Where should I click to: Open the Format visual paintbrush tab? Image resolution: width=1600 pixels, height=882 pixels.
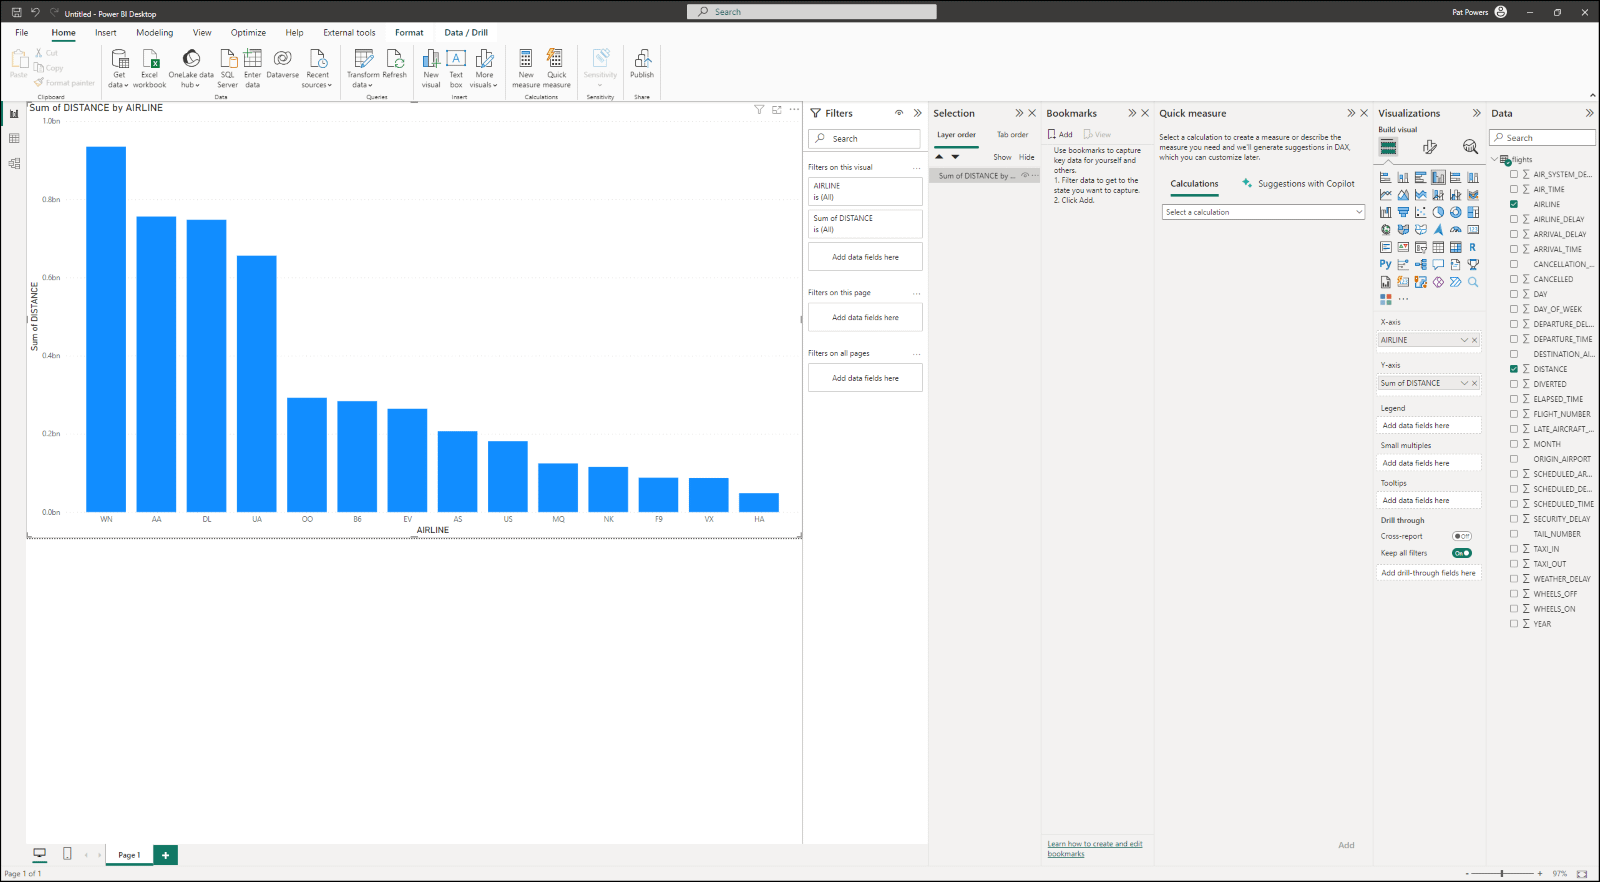point(1430,147)
